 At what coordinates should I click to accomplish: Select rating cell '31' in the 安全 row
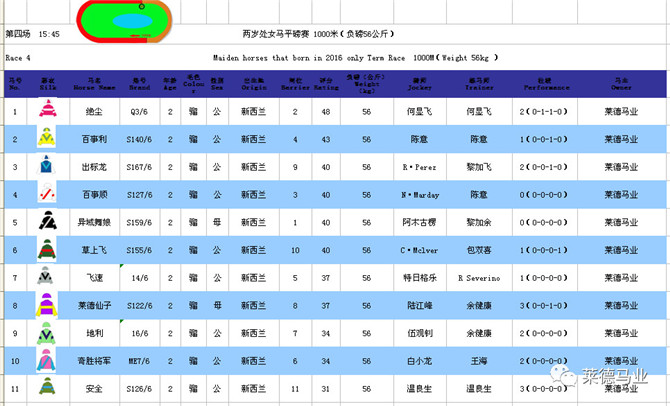[326, 389]
